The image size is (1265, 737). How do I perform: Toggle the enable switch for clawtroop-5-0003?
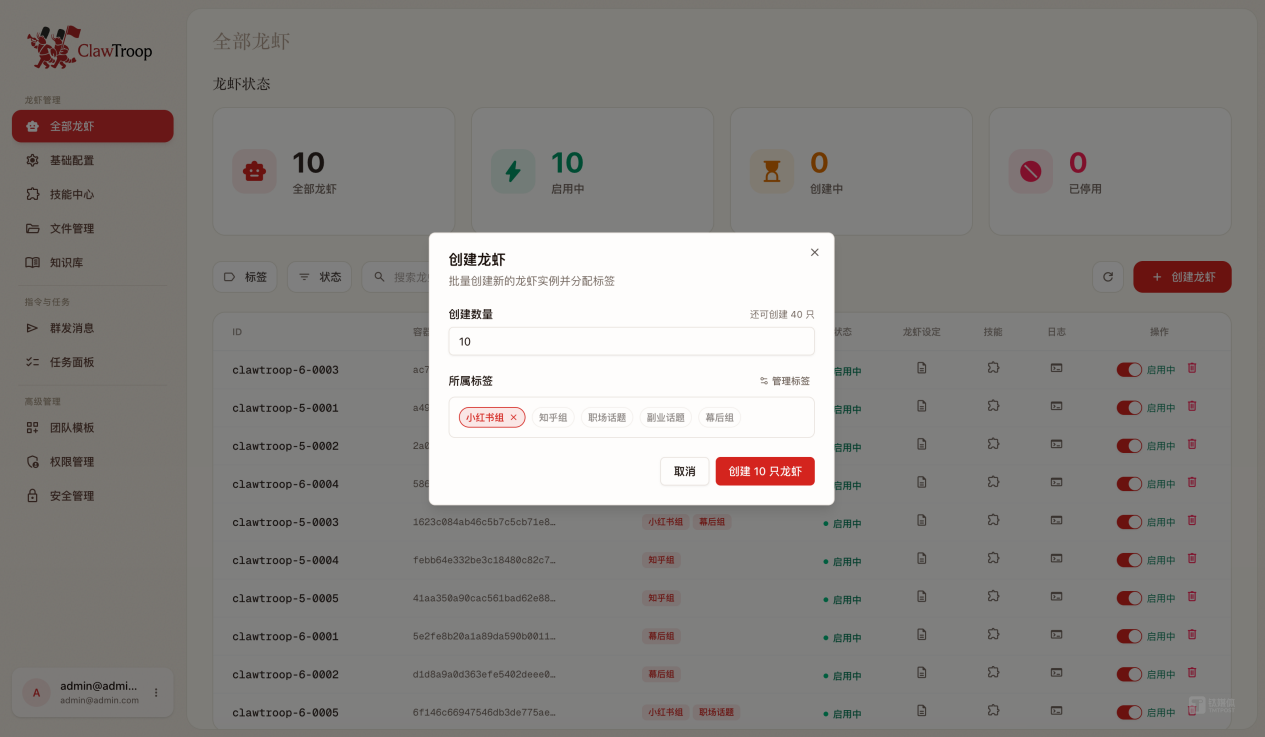(1129, 521)
